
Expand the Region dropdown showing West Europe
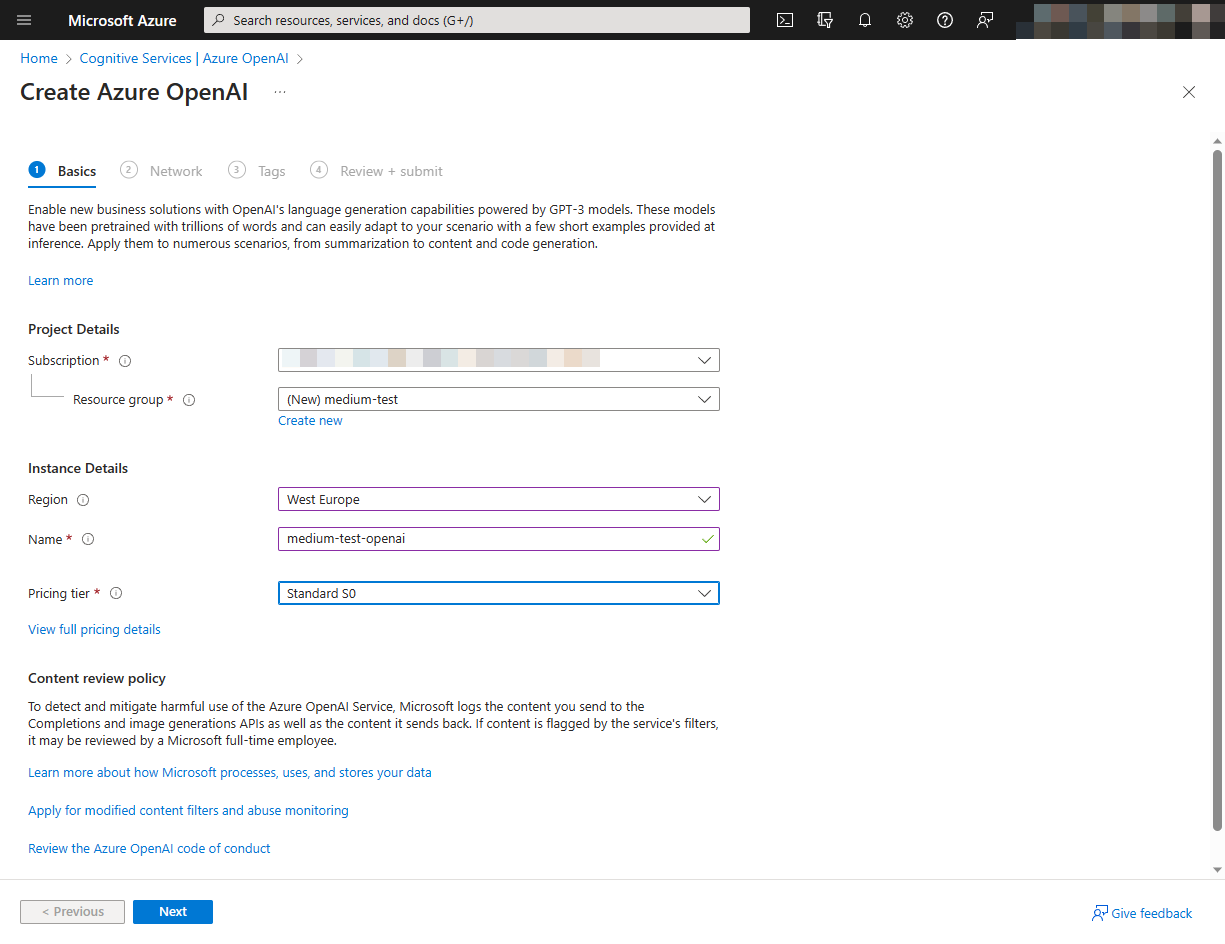click(x=498, y=499)
